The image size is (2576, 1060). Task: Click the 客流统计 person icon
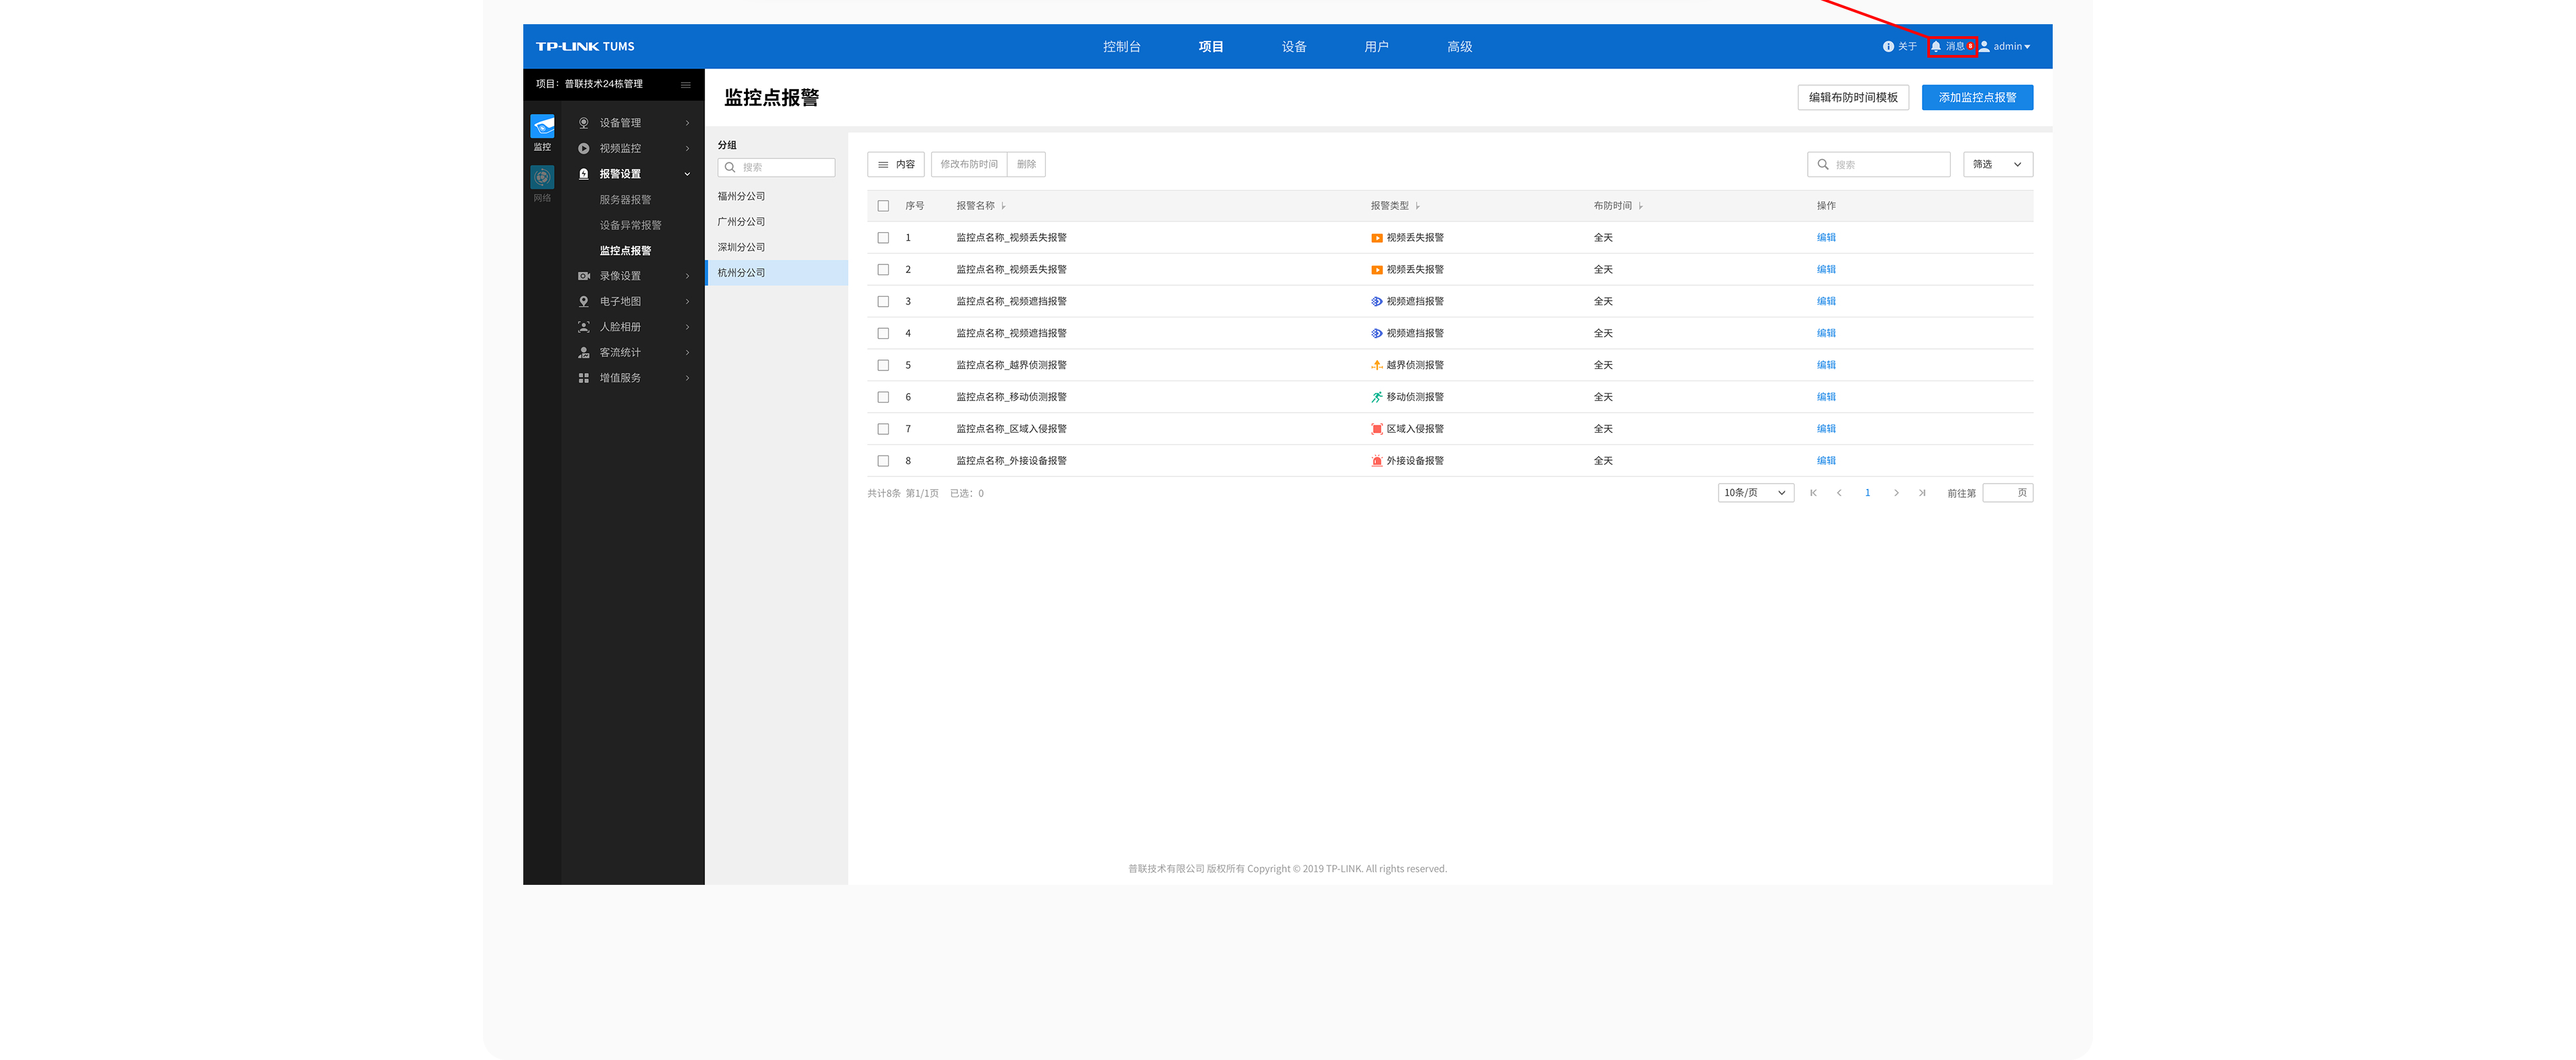pyautogui.click(x=584, y=352)
